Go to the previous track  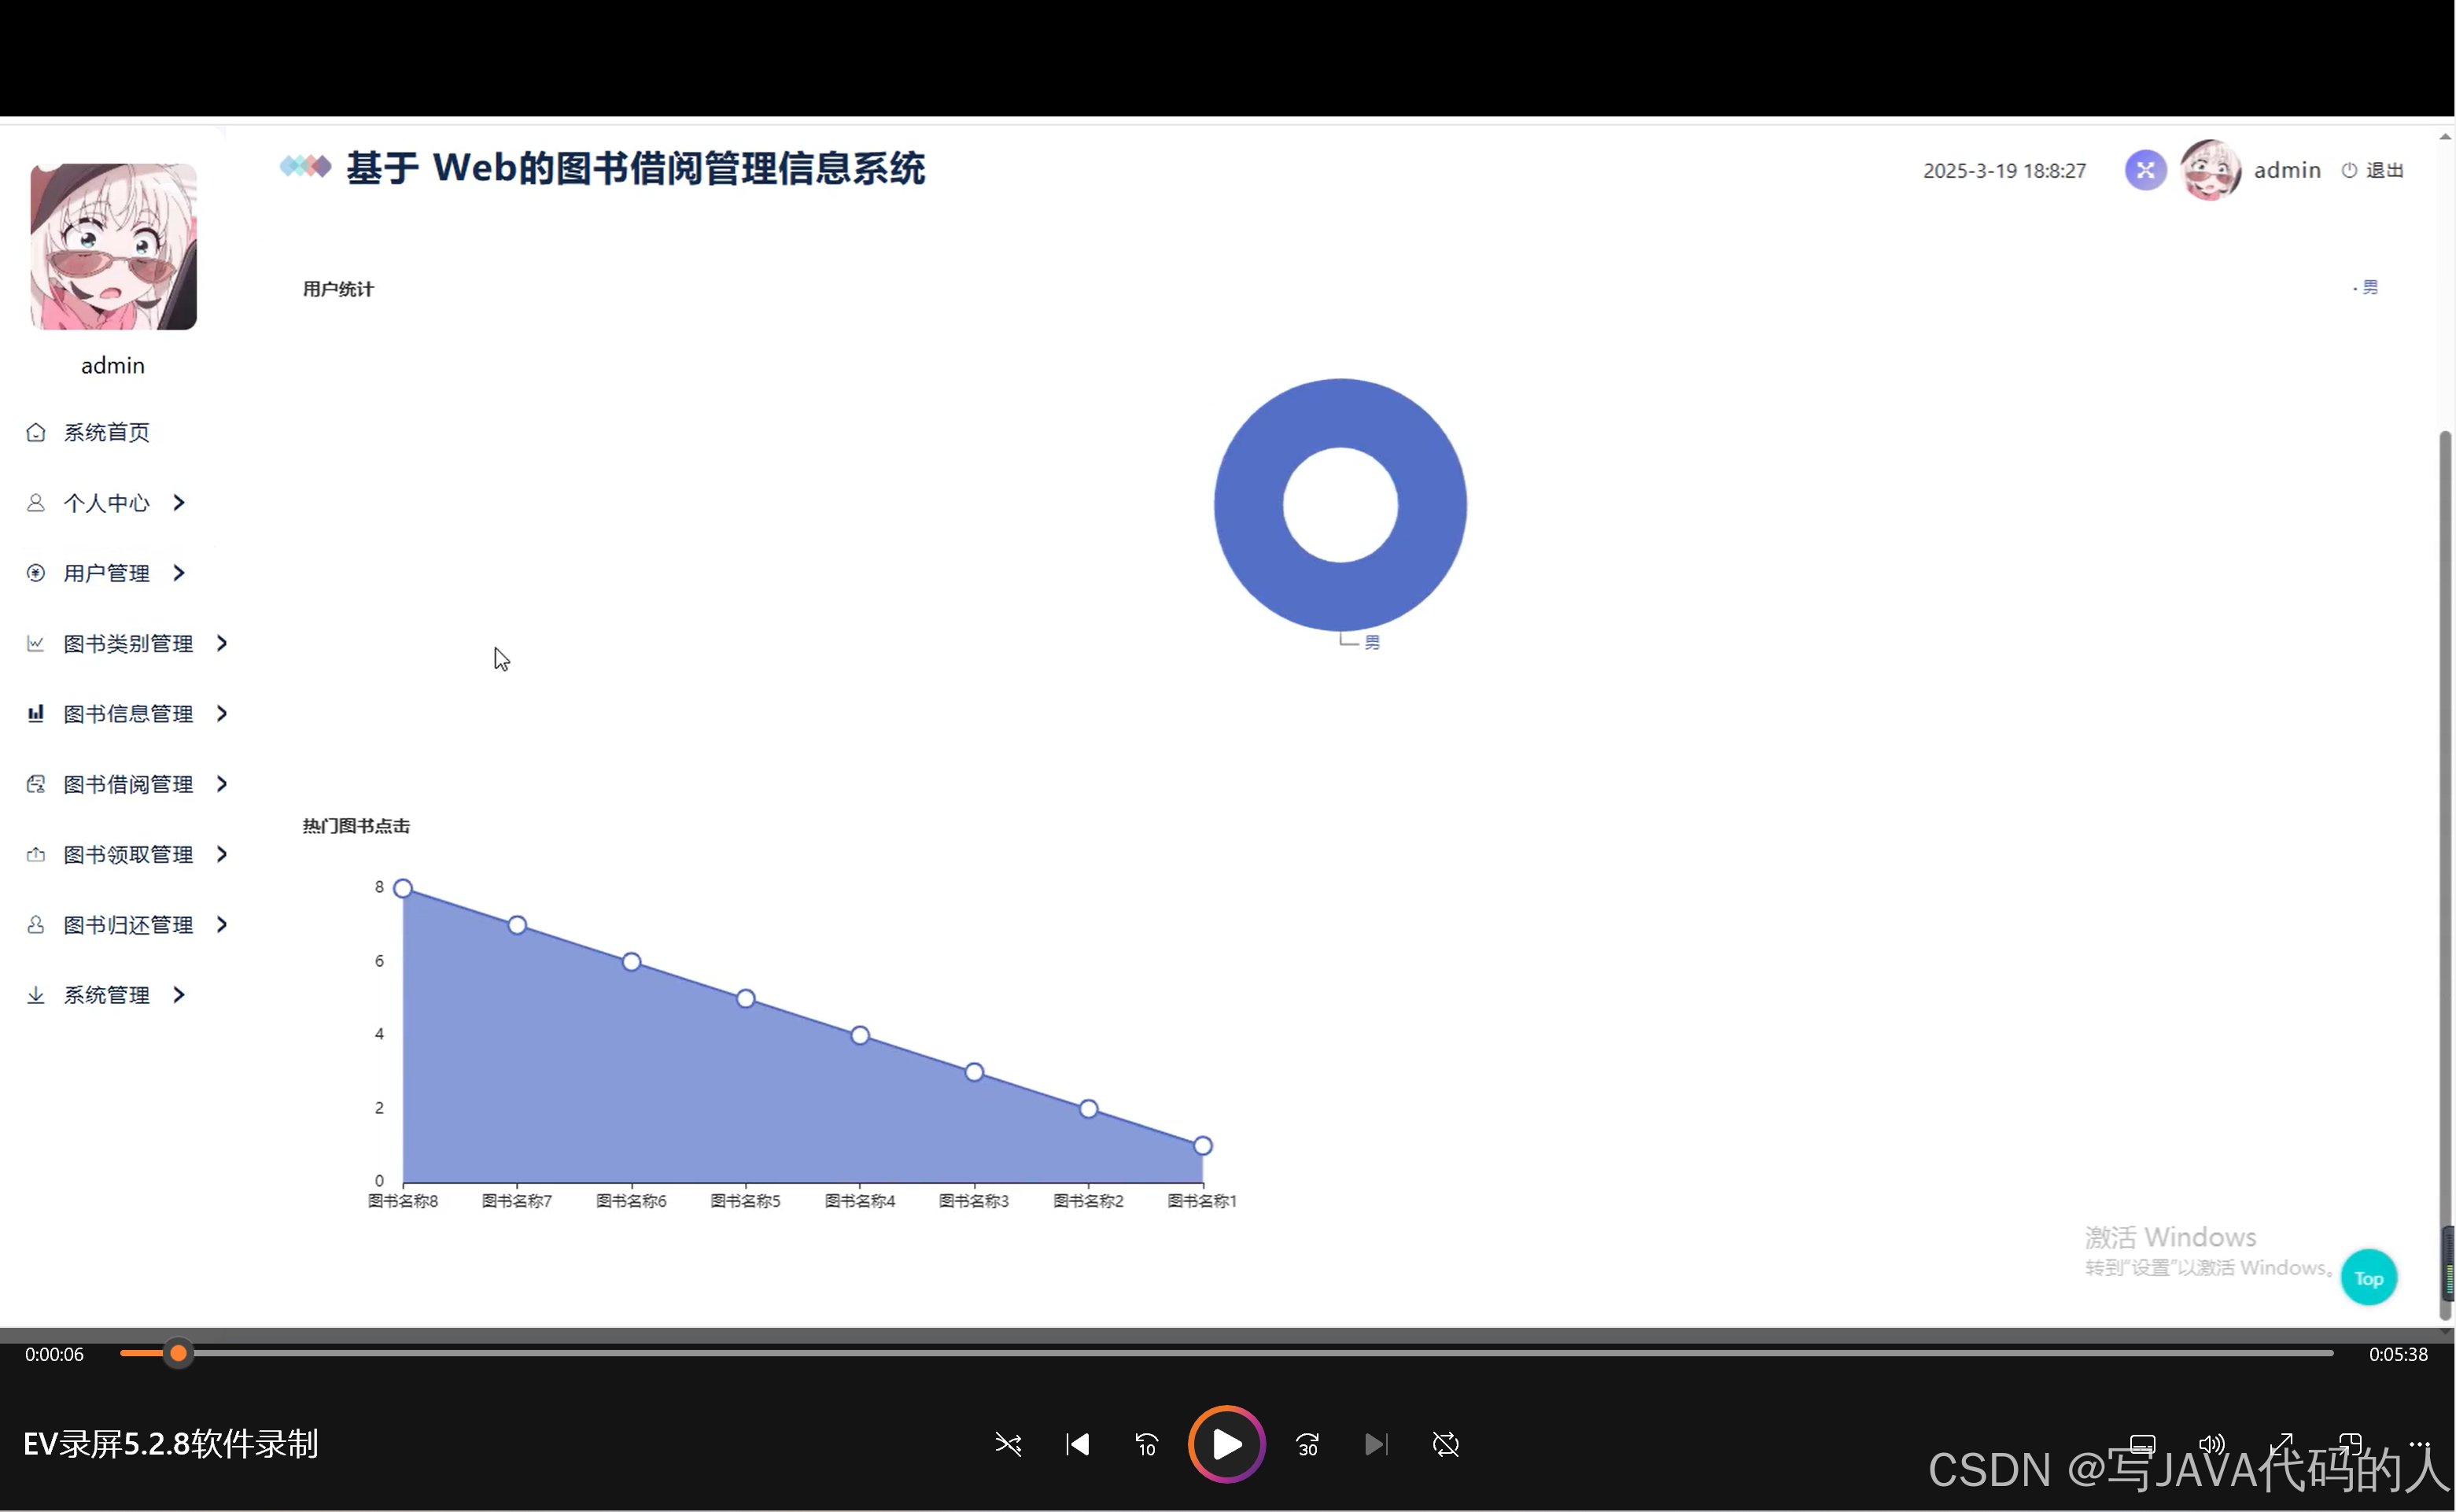(x=1077, y=1444)
